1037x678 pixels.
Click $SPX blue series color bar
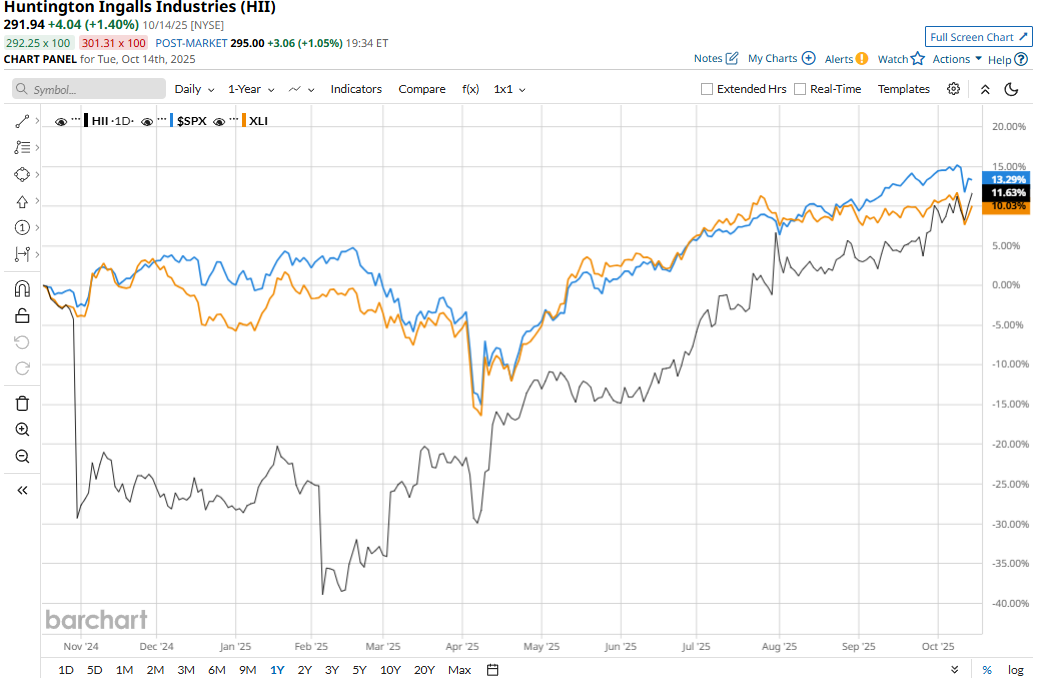[x=172, y=120]
